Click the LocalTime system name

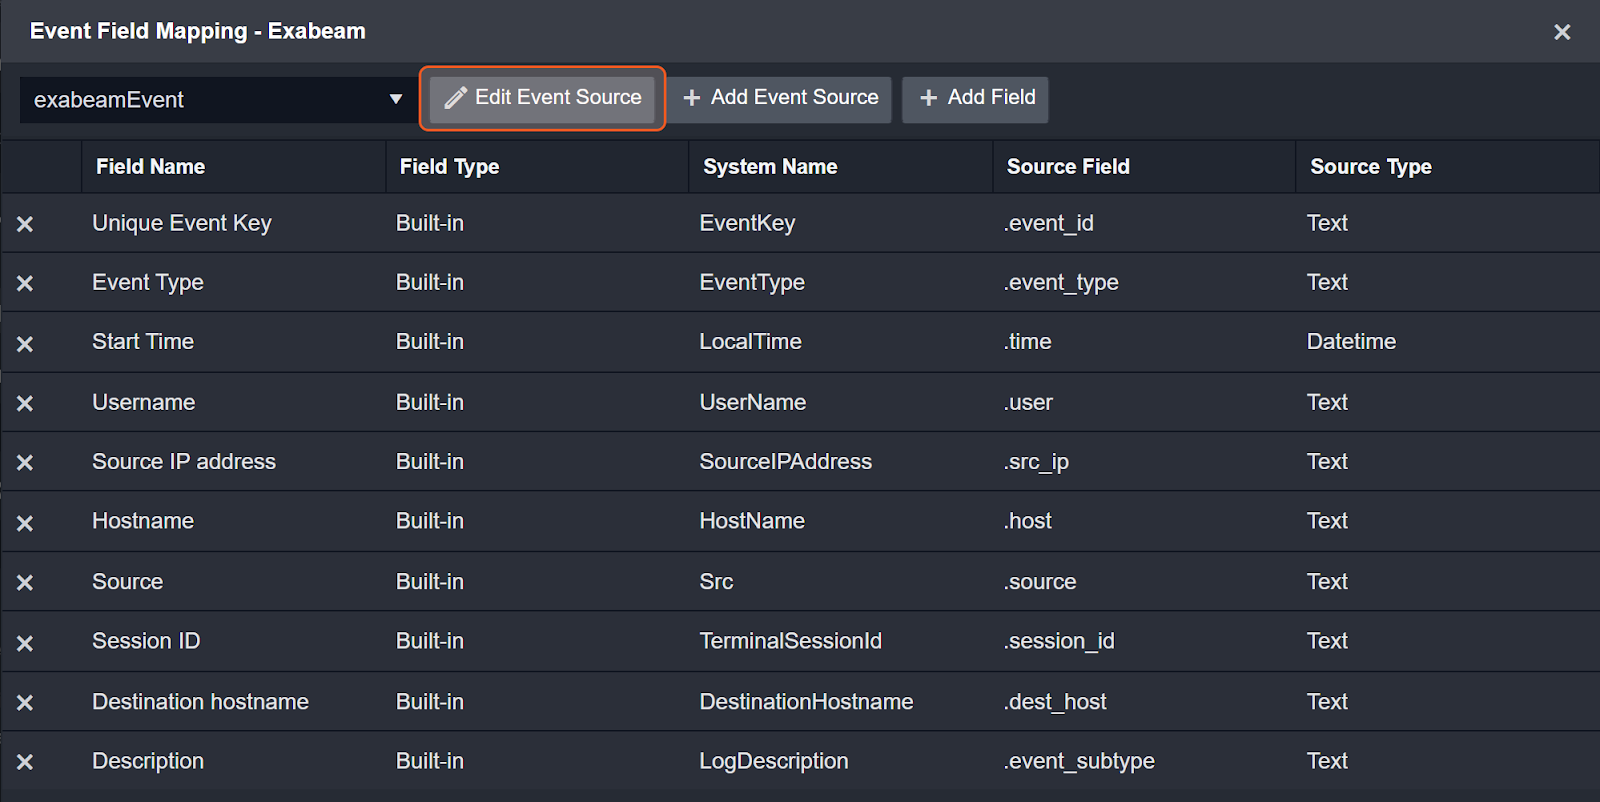(750, 341)
